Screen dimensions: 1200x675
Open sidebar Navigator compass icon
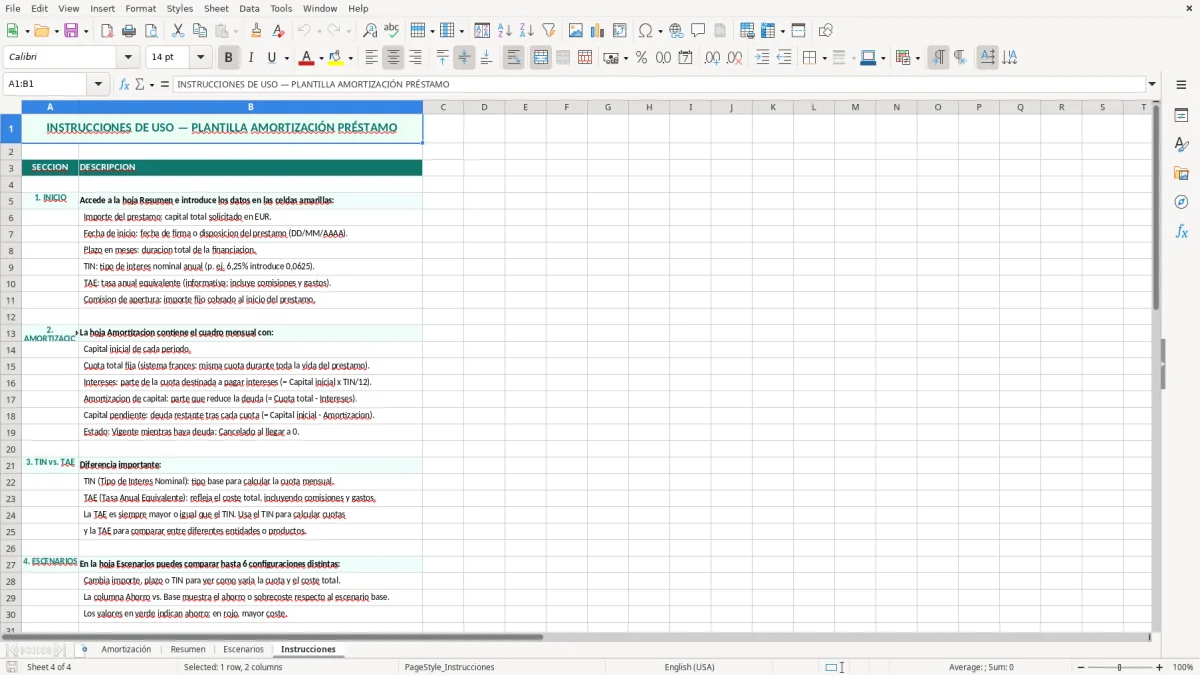pos(1181,202)
